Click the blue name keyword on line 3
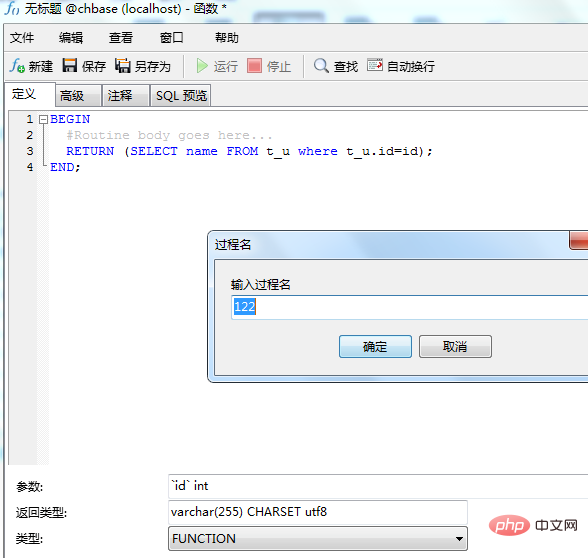588x558 pixels. point(202,151)
